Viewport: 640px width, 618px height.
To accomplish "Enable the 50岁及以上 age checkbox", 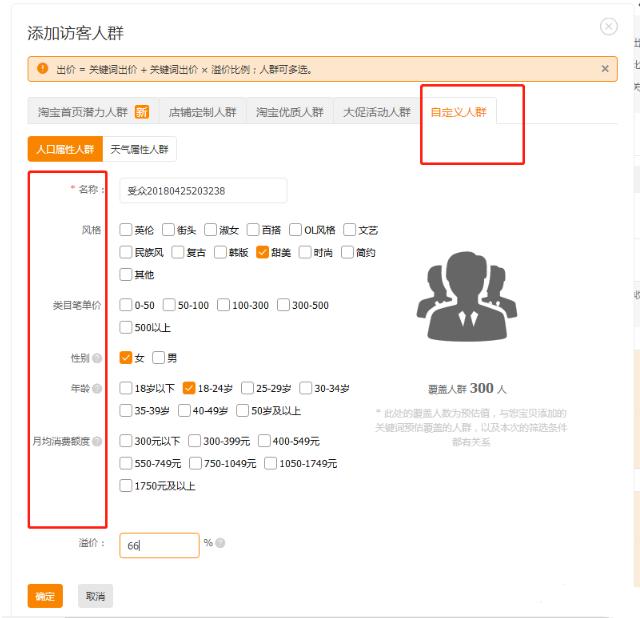I will (242, 410).
